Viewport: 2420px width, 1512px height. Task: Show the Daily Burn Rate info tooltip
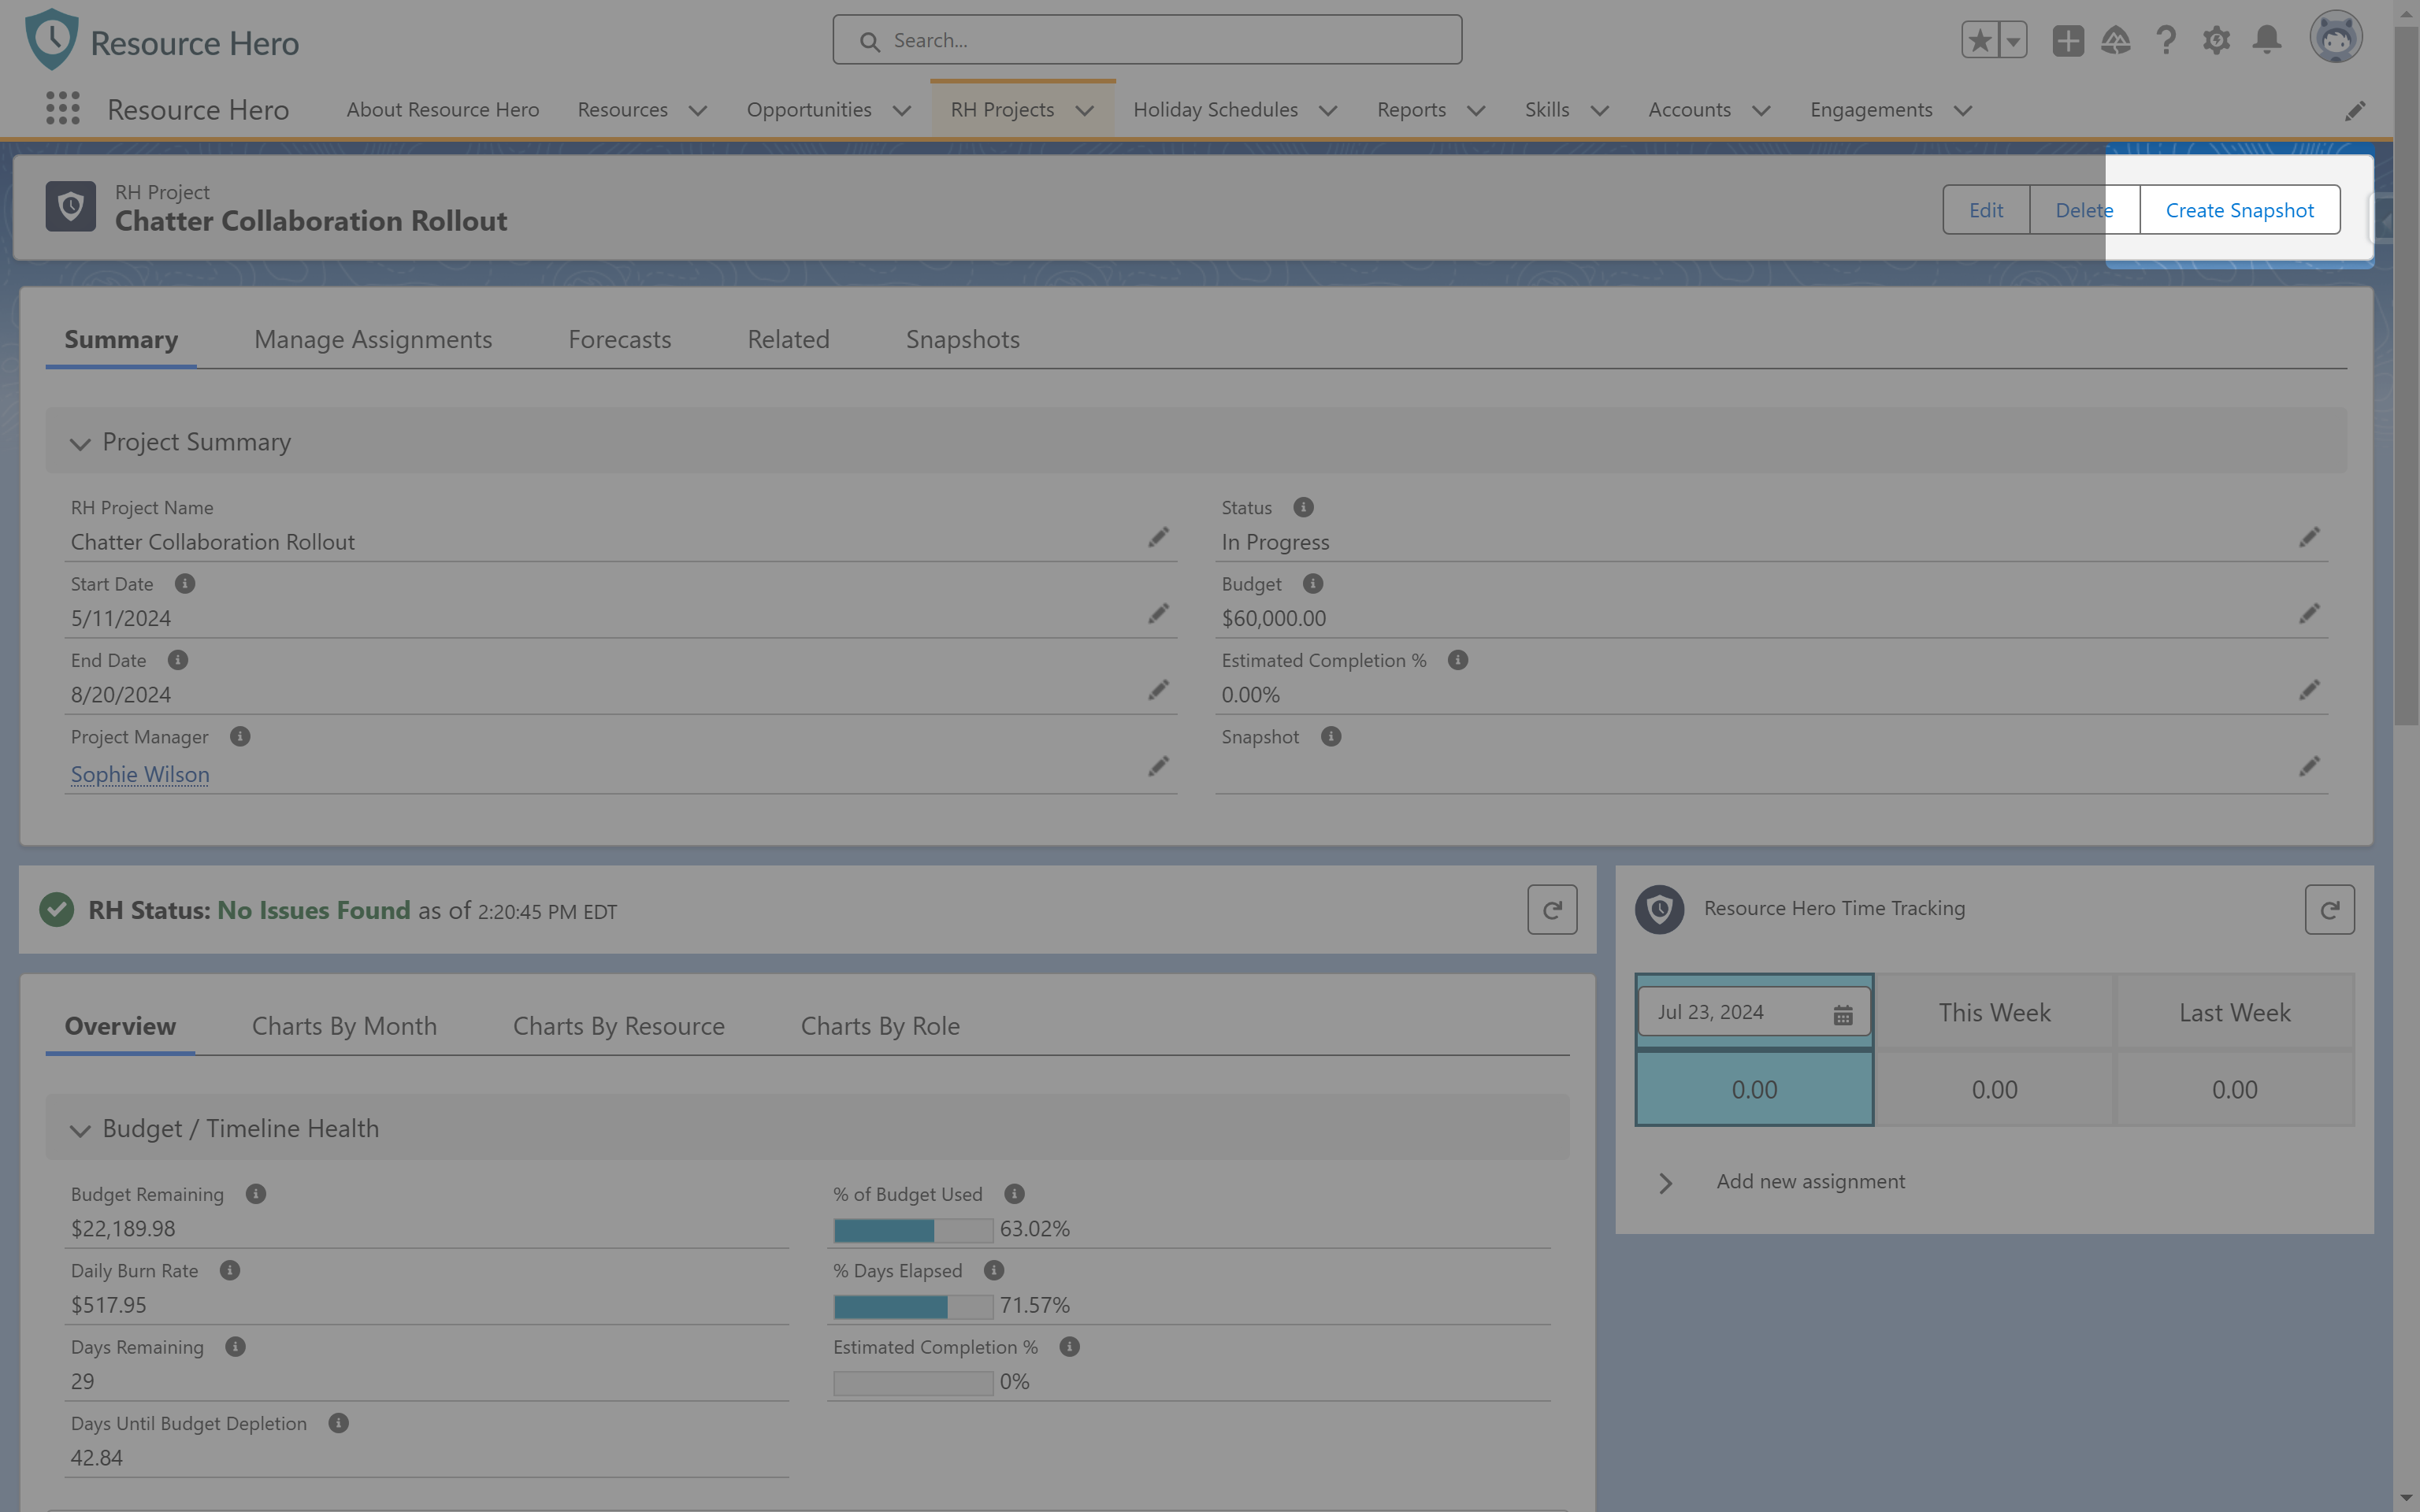pyautogui.click(x=230, y=1270)
